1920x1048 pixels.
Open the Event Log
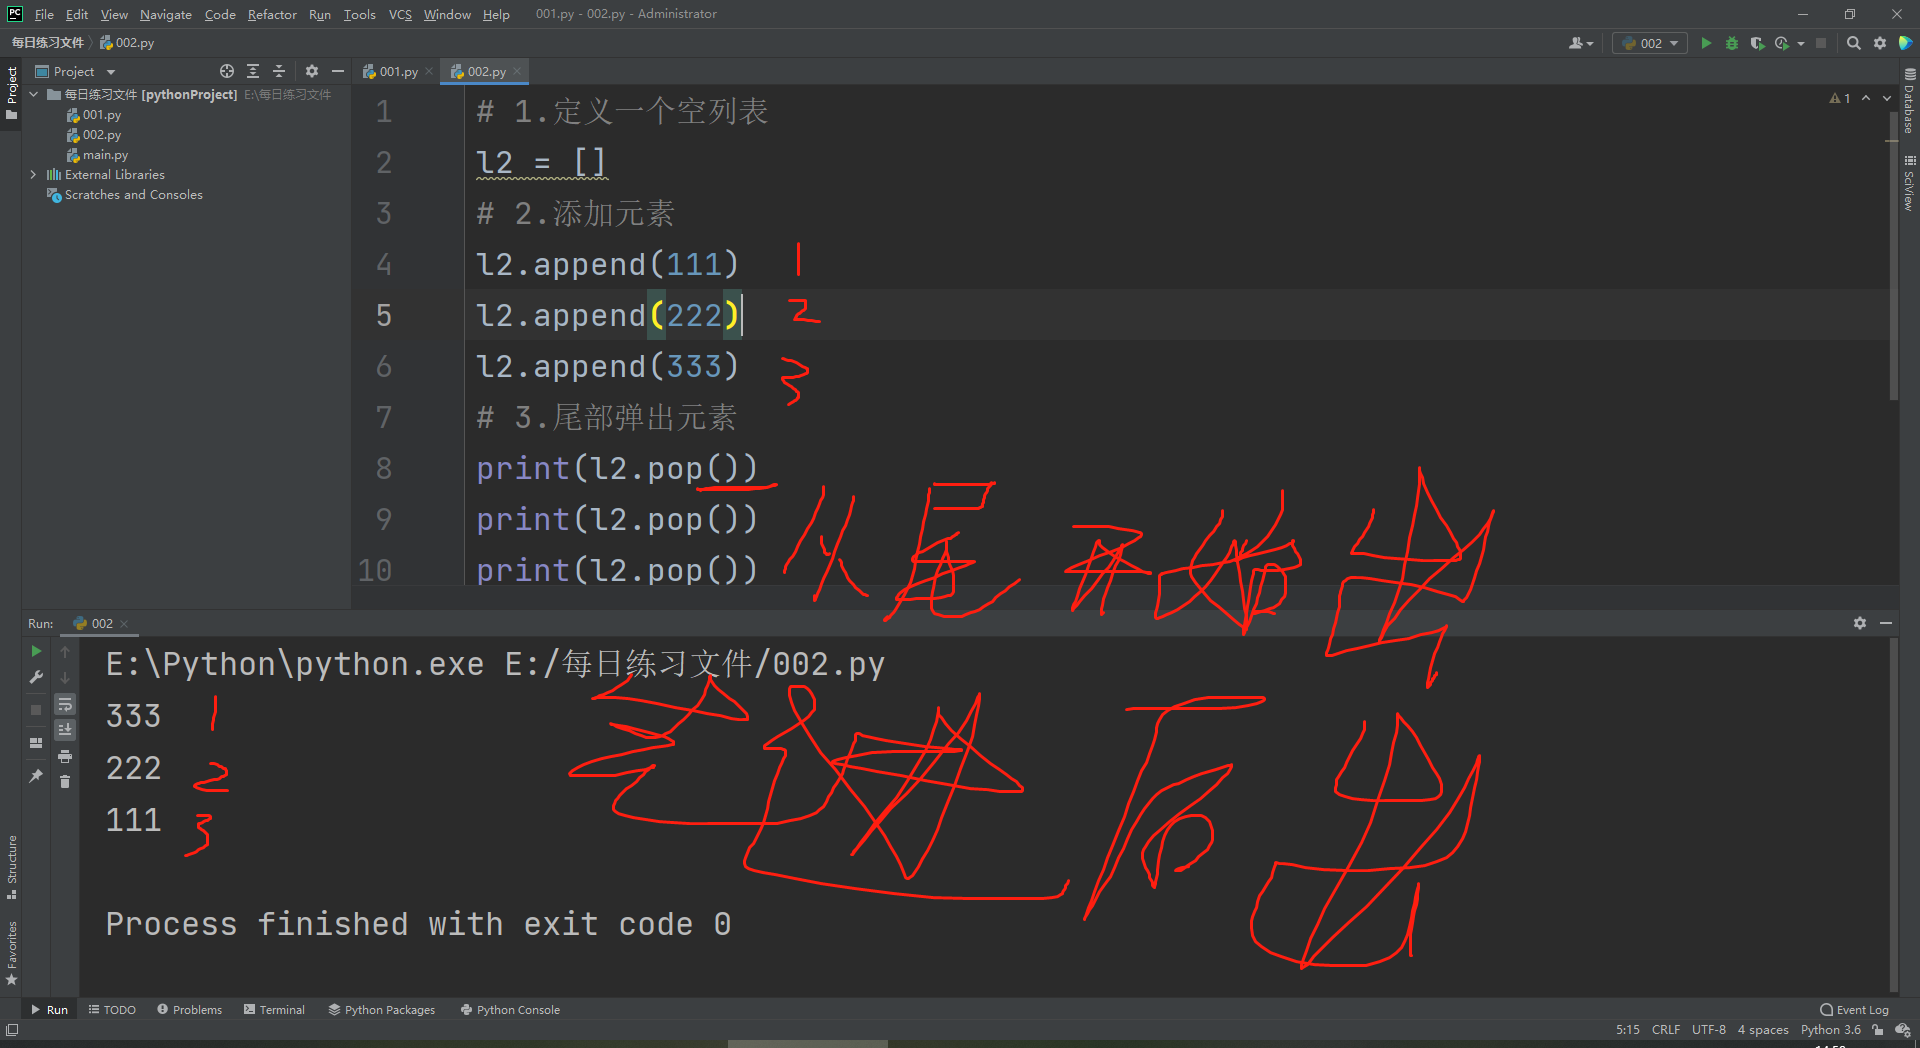(x=1855, y=1009)
